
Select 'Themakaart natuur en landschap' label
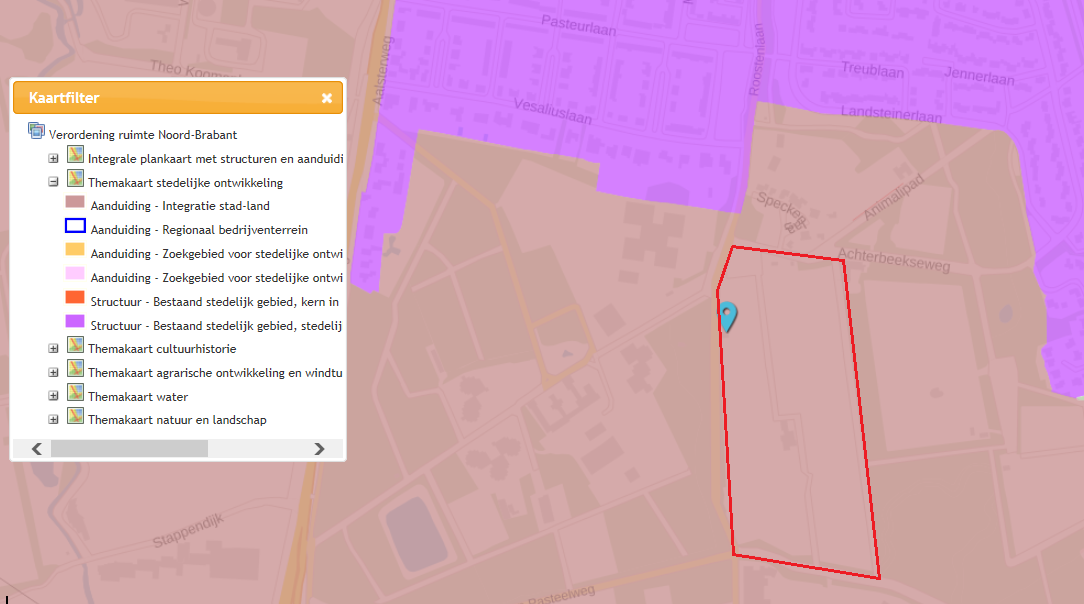click(x=177, y=420)
